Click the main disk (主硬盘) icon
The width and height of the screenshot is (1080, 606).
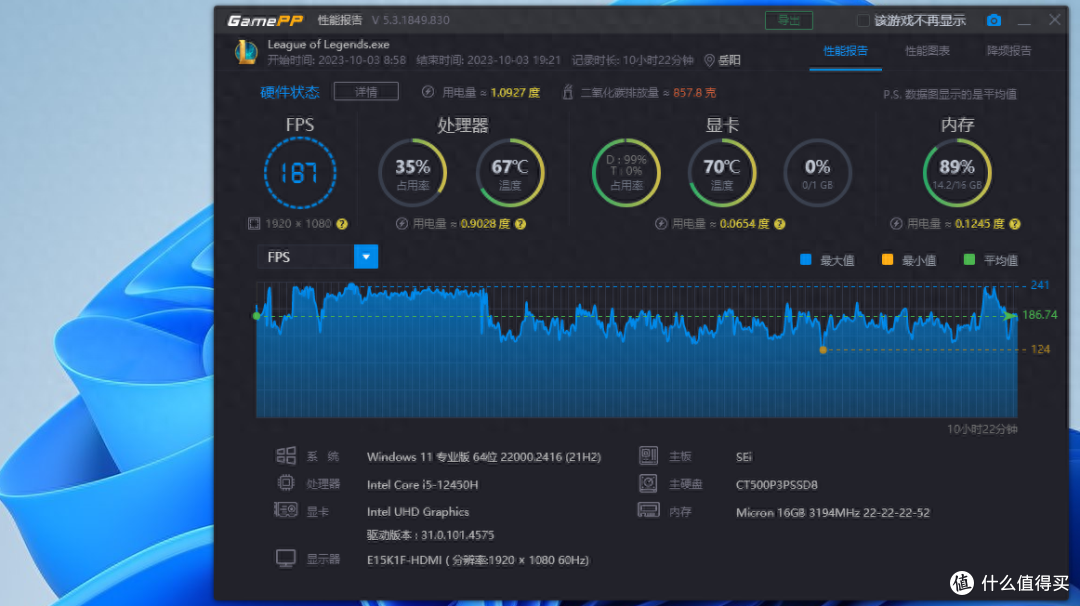coord(648,483)
